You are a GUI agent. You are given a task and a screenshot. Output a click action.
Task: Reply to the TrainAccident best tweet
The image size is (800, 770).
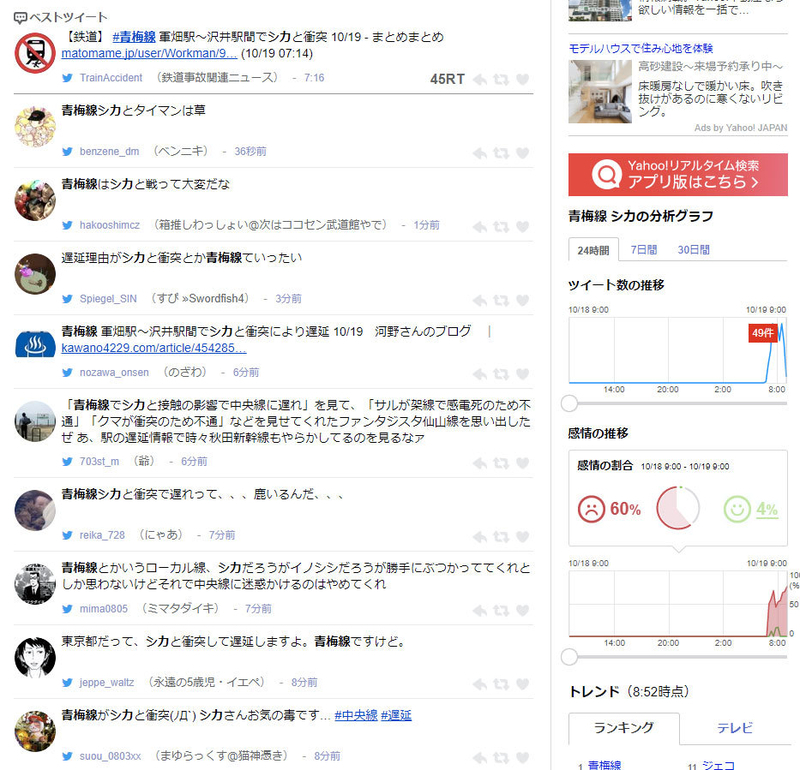click(480, 80)
